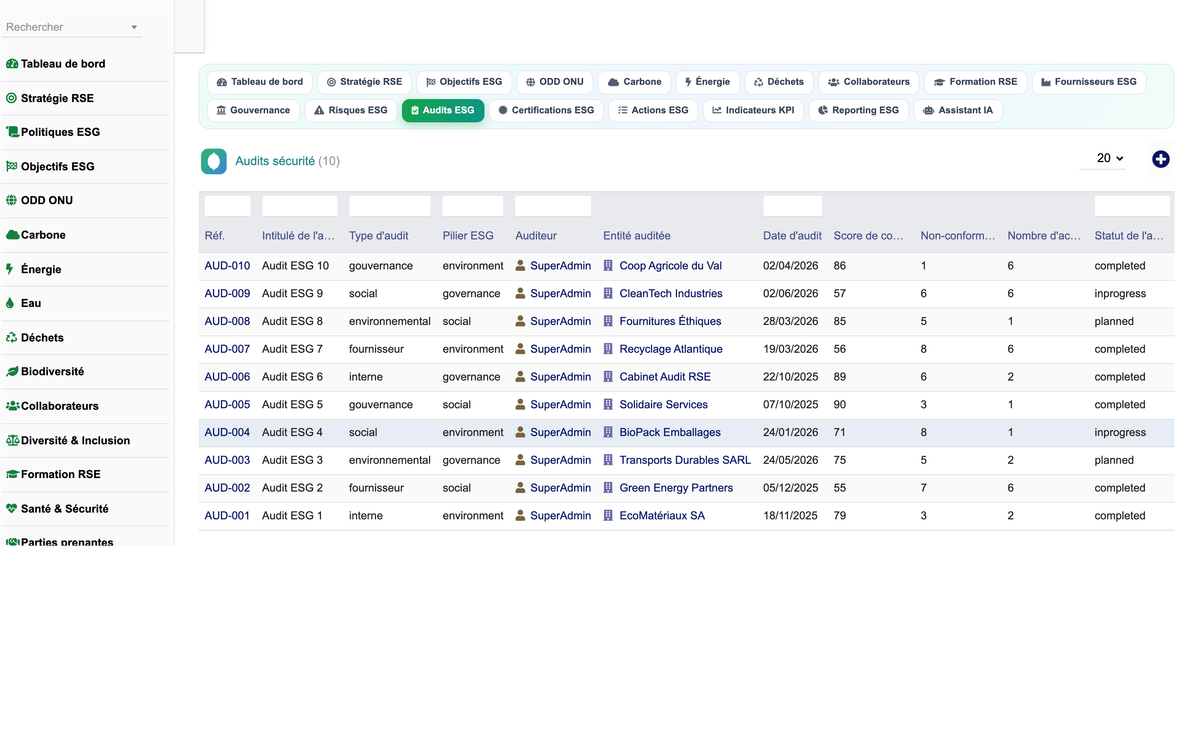Click filter field above Réf. column
The image size is (1200, 743).
pos(227,206)
